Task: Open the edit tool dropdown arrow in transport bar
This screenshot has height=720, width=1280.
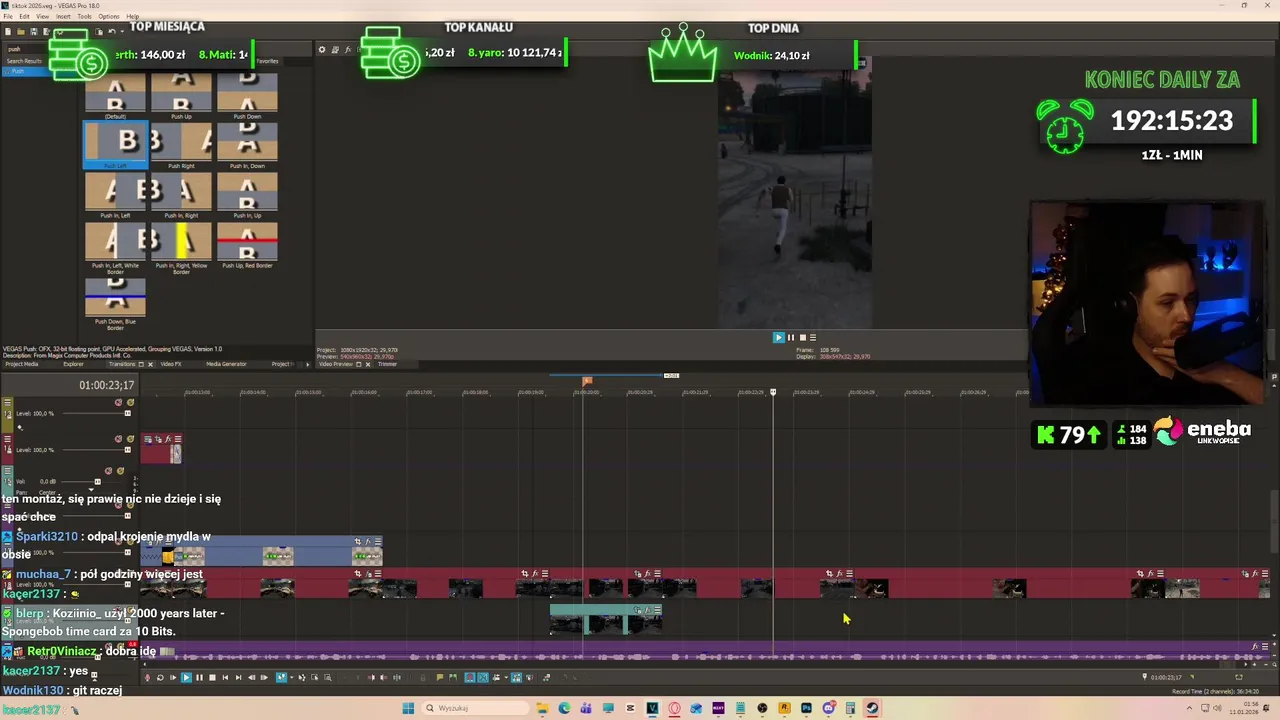Action: point(292,678)
